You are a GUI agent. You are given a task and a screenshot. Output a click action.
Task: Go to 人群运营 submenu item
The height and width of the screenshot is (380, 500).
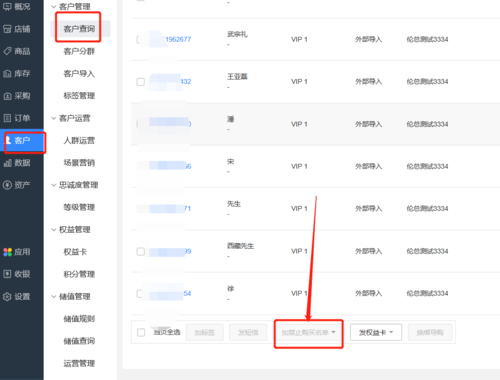[x=79, y=140]
